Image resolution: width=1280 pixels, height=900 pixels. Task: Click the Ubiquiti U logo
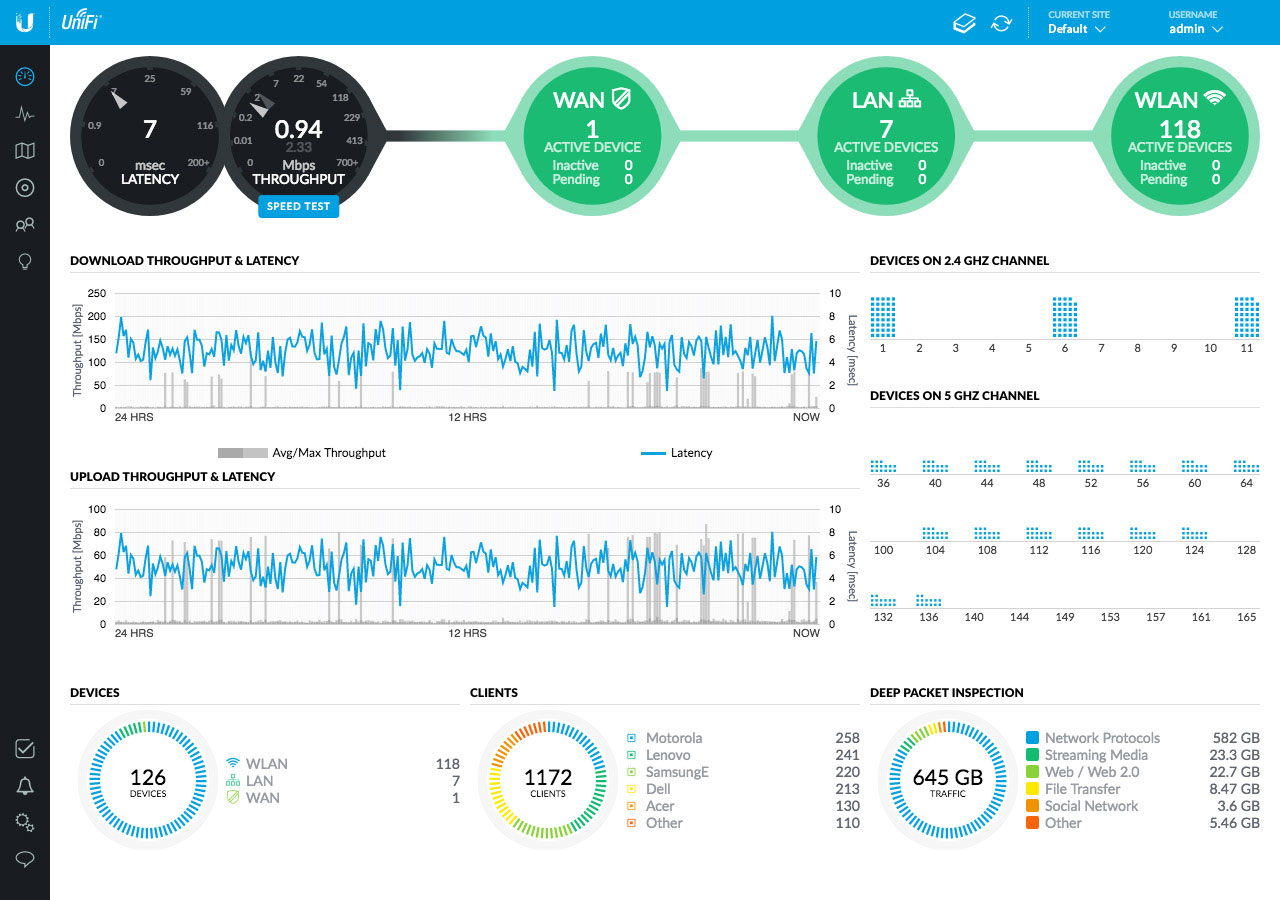tap(25, 22)
